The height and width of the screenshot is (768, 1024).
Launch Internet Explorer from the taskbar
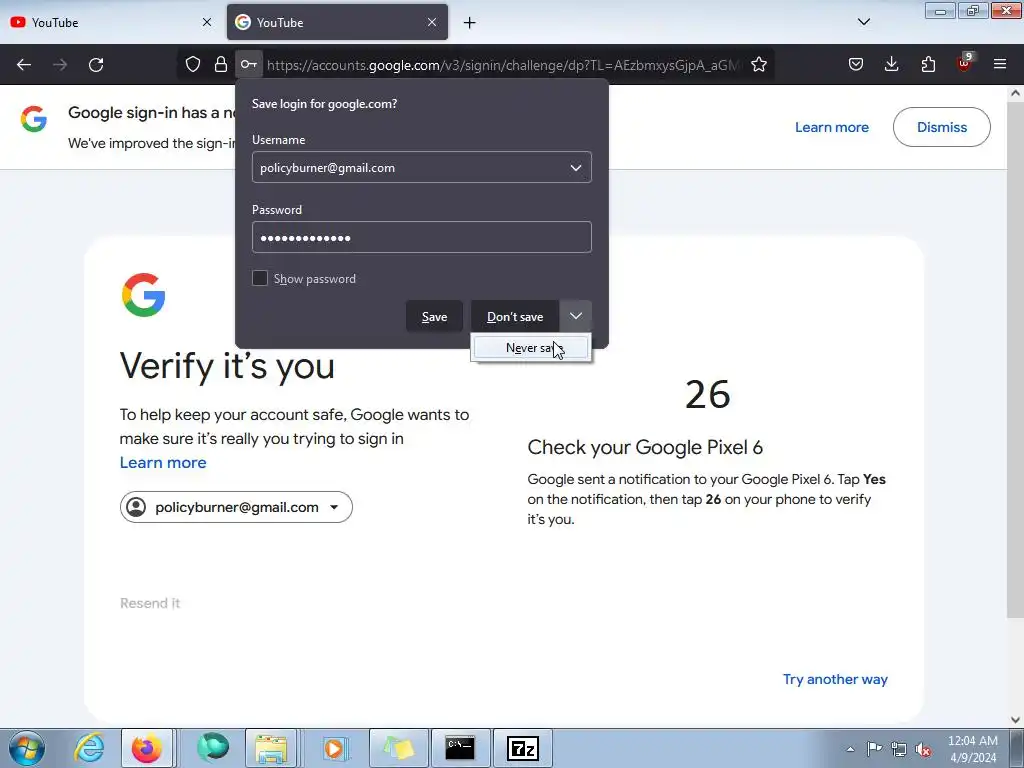pyautogui.click(x=88, y=748)
